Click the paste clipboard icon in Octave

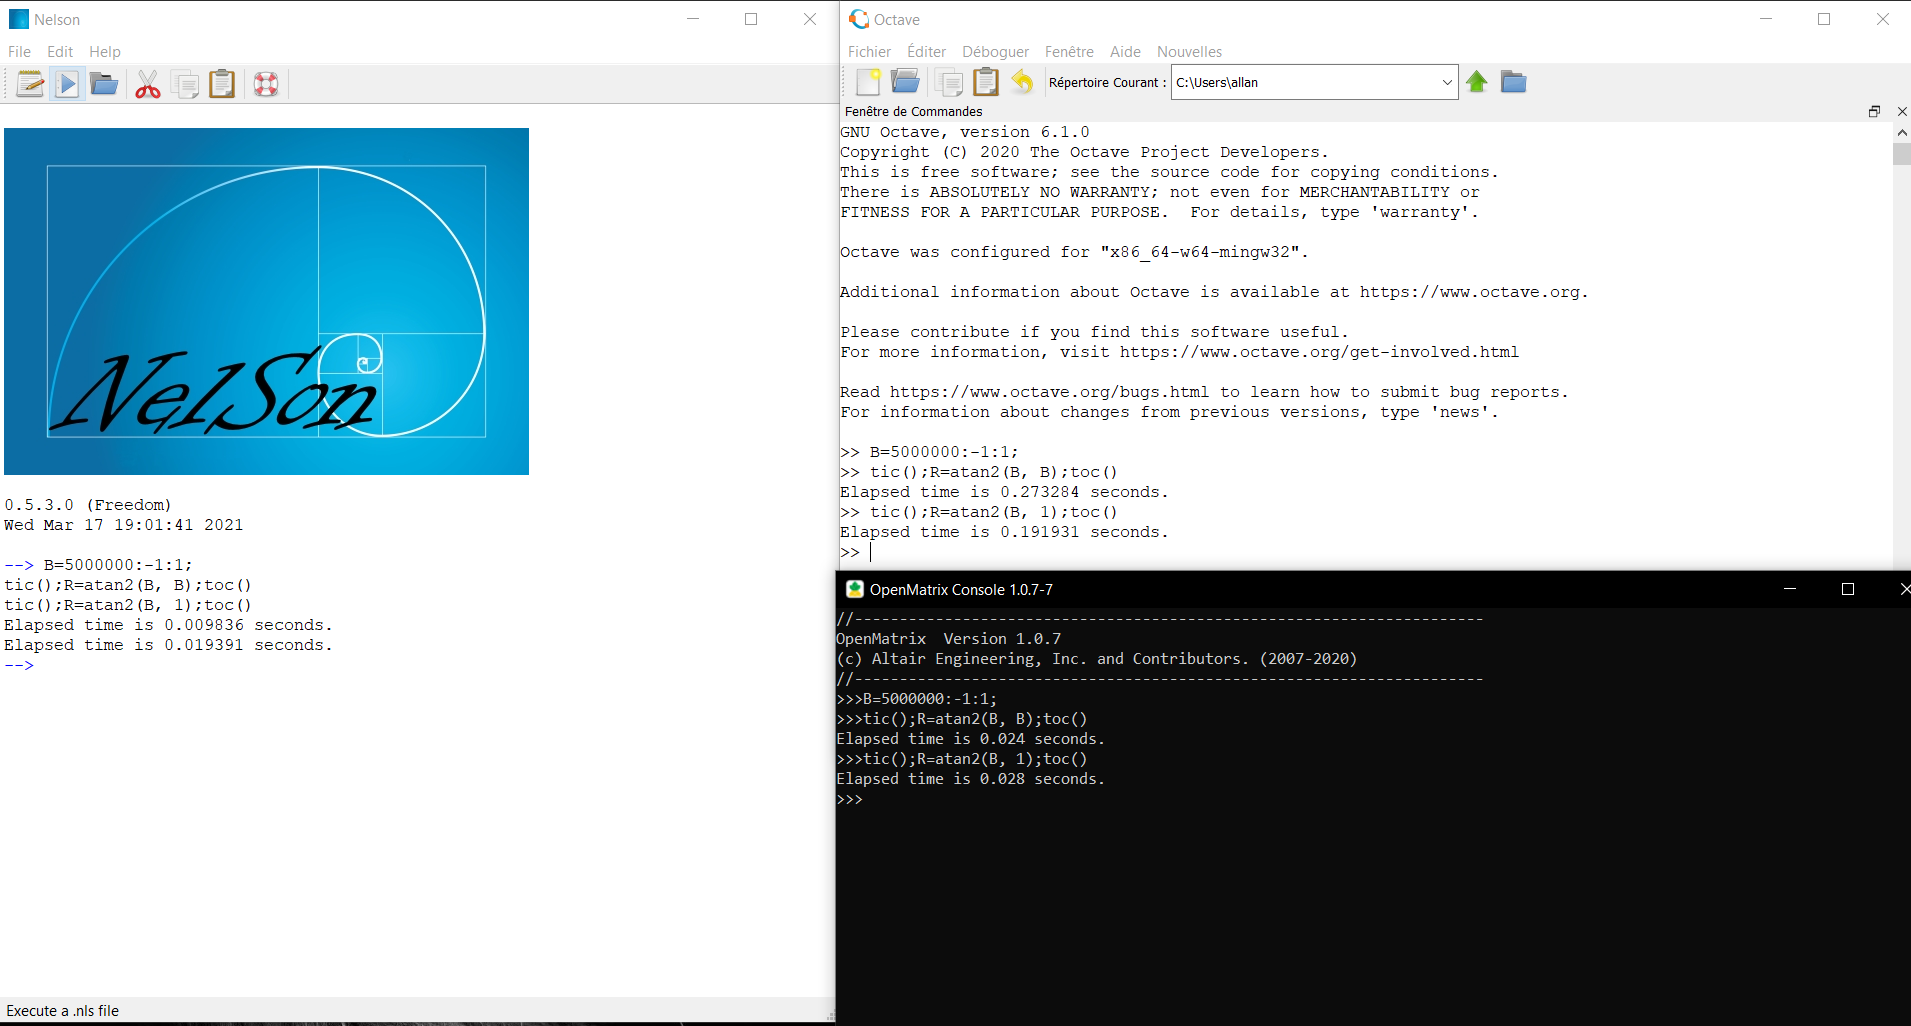tap(986, 82)
